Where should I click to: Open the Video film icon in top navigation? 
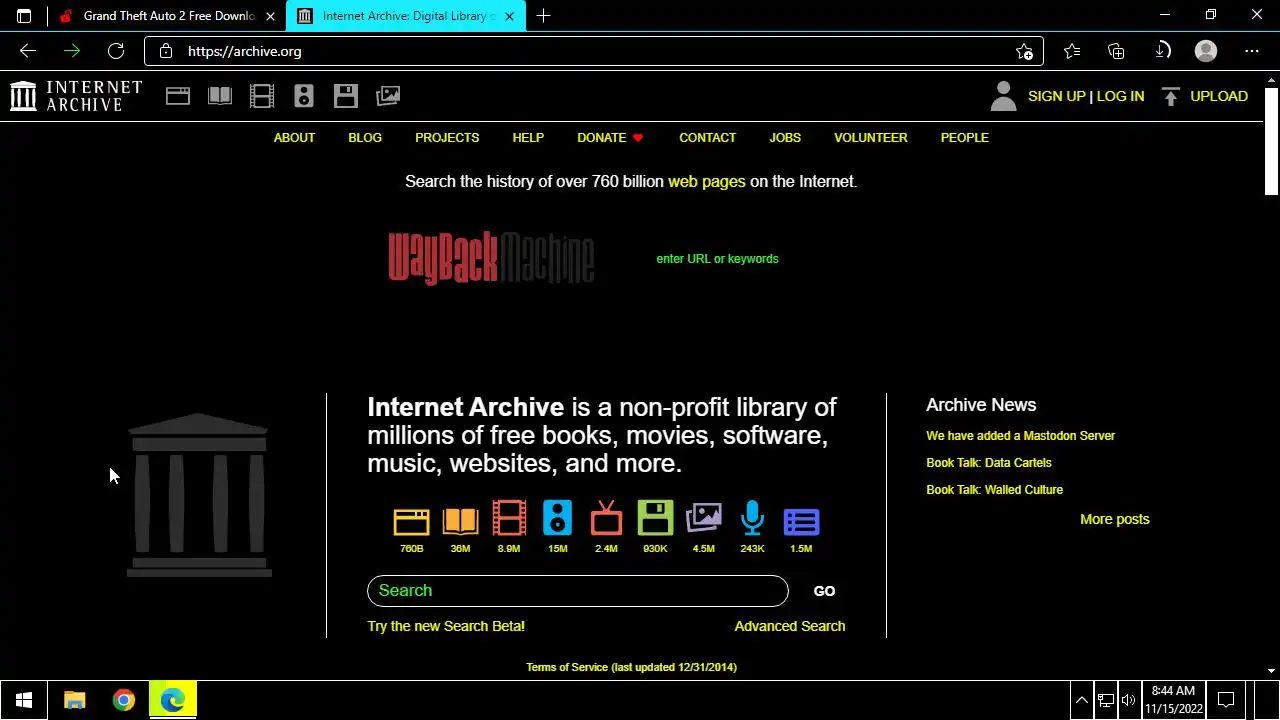coord(262,96)
